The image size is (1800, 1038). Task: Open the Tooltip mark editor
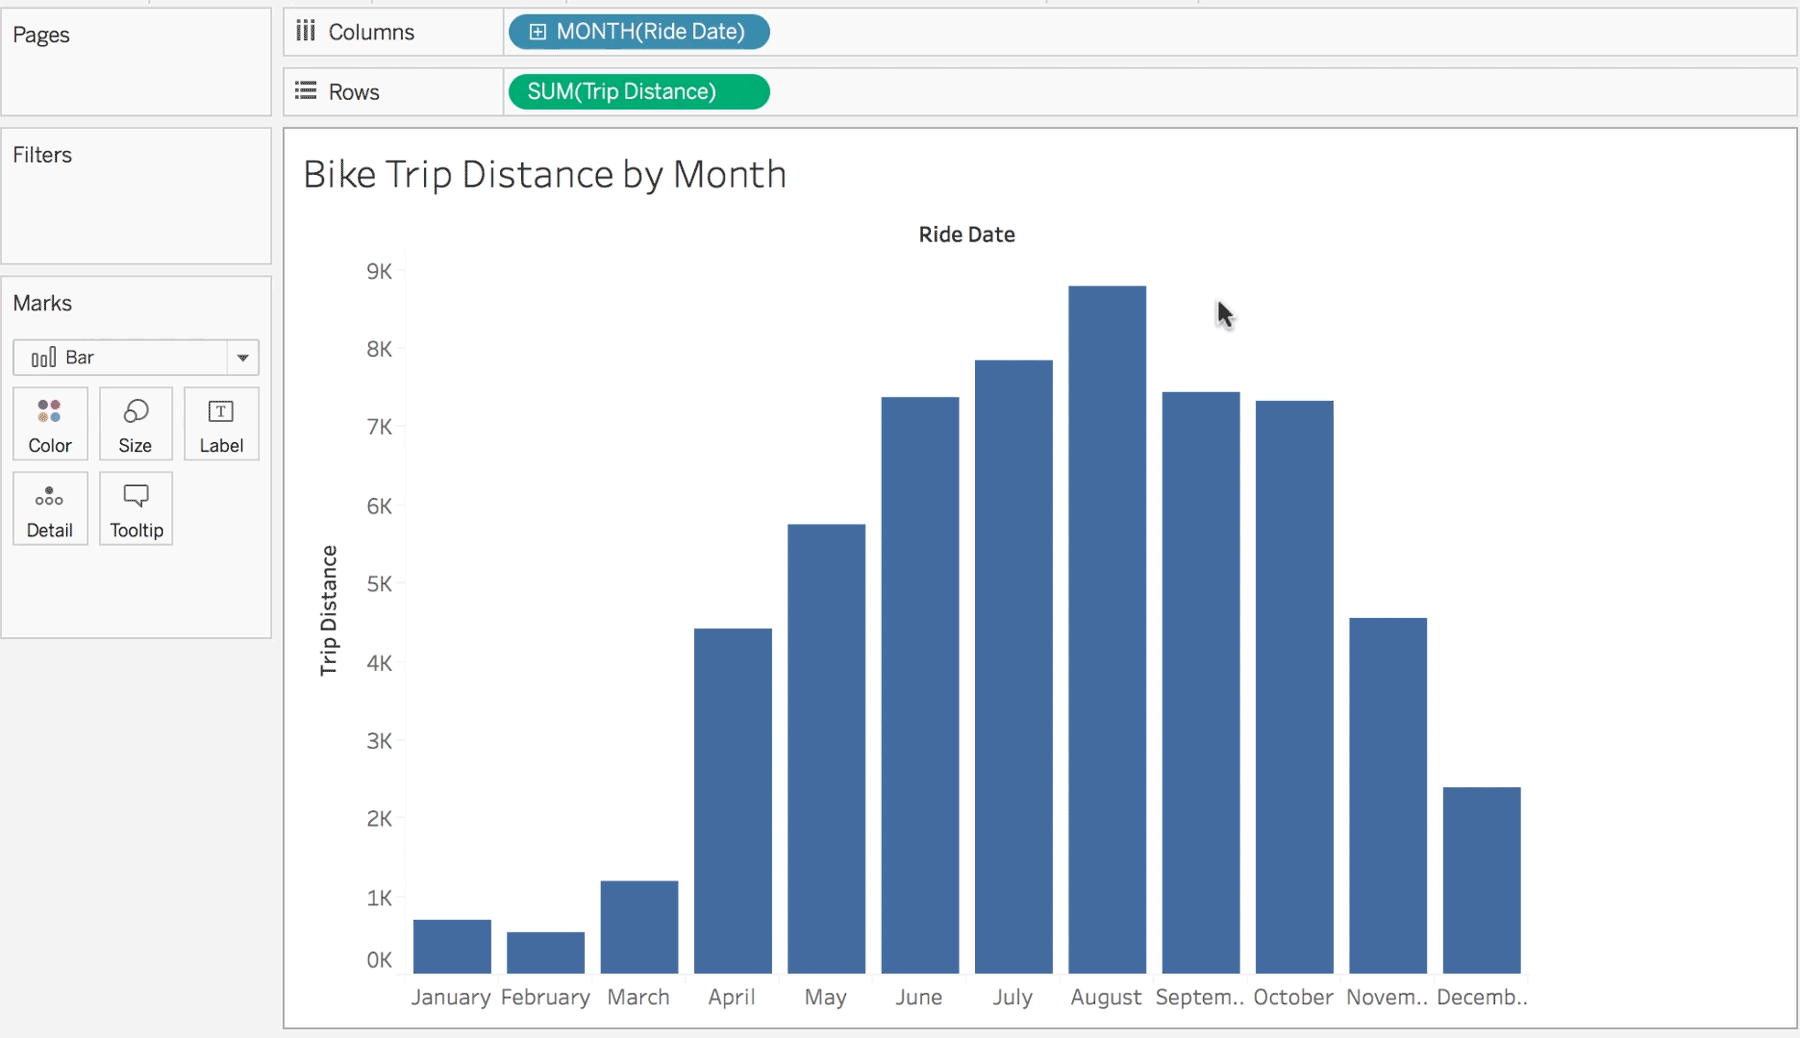click(135, 508)
